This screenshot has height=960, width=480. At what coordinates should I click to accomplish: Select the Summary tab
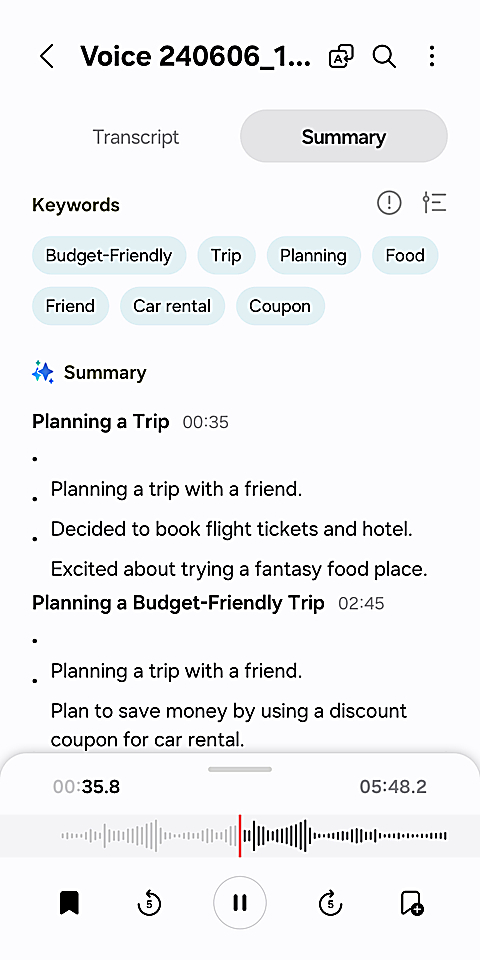coord(343,137)
